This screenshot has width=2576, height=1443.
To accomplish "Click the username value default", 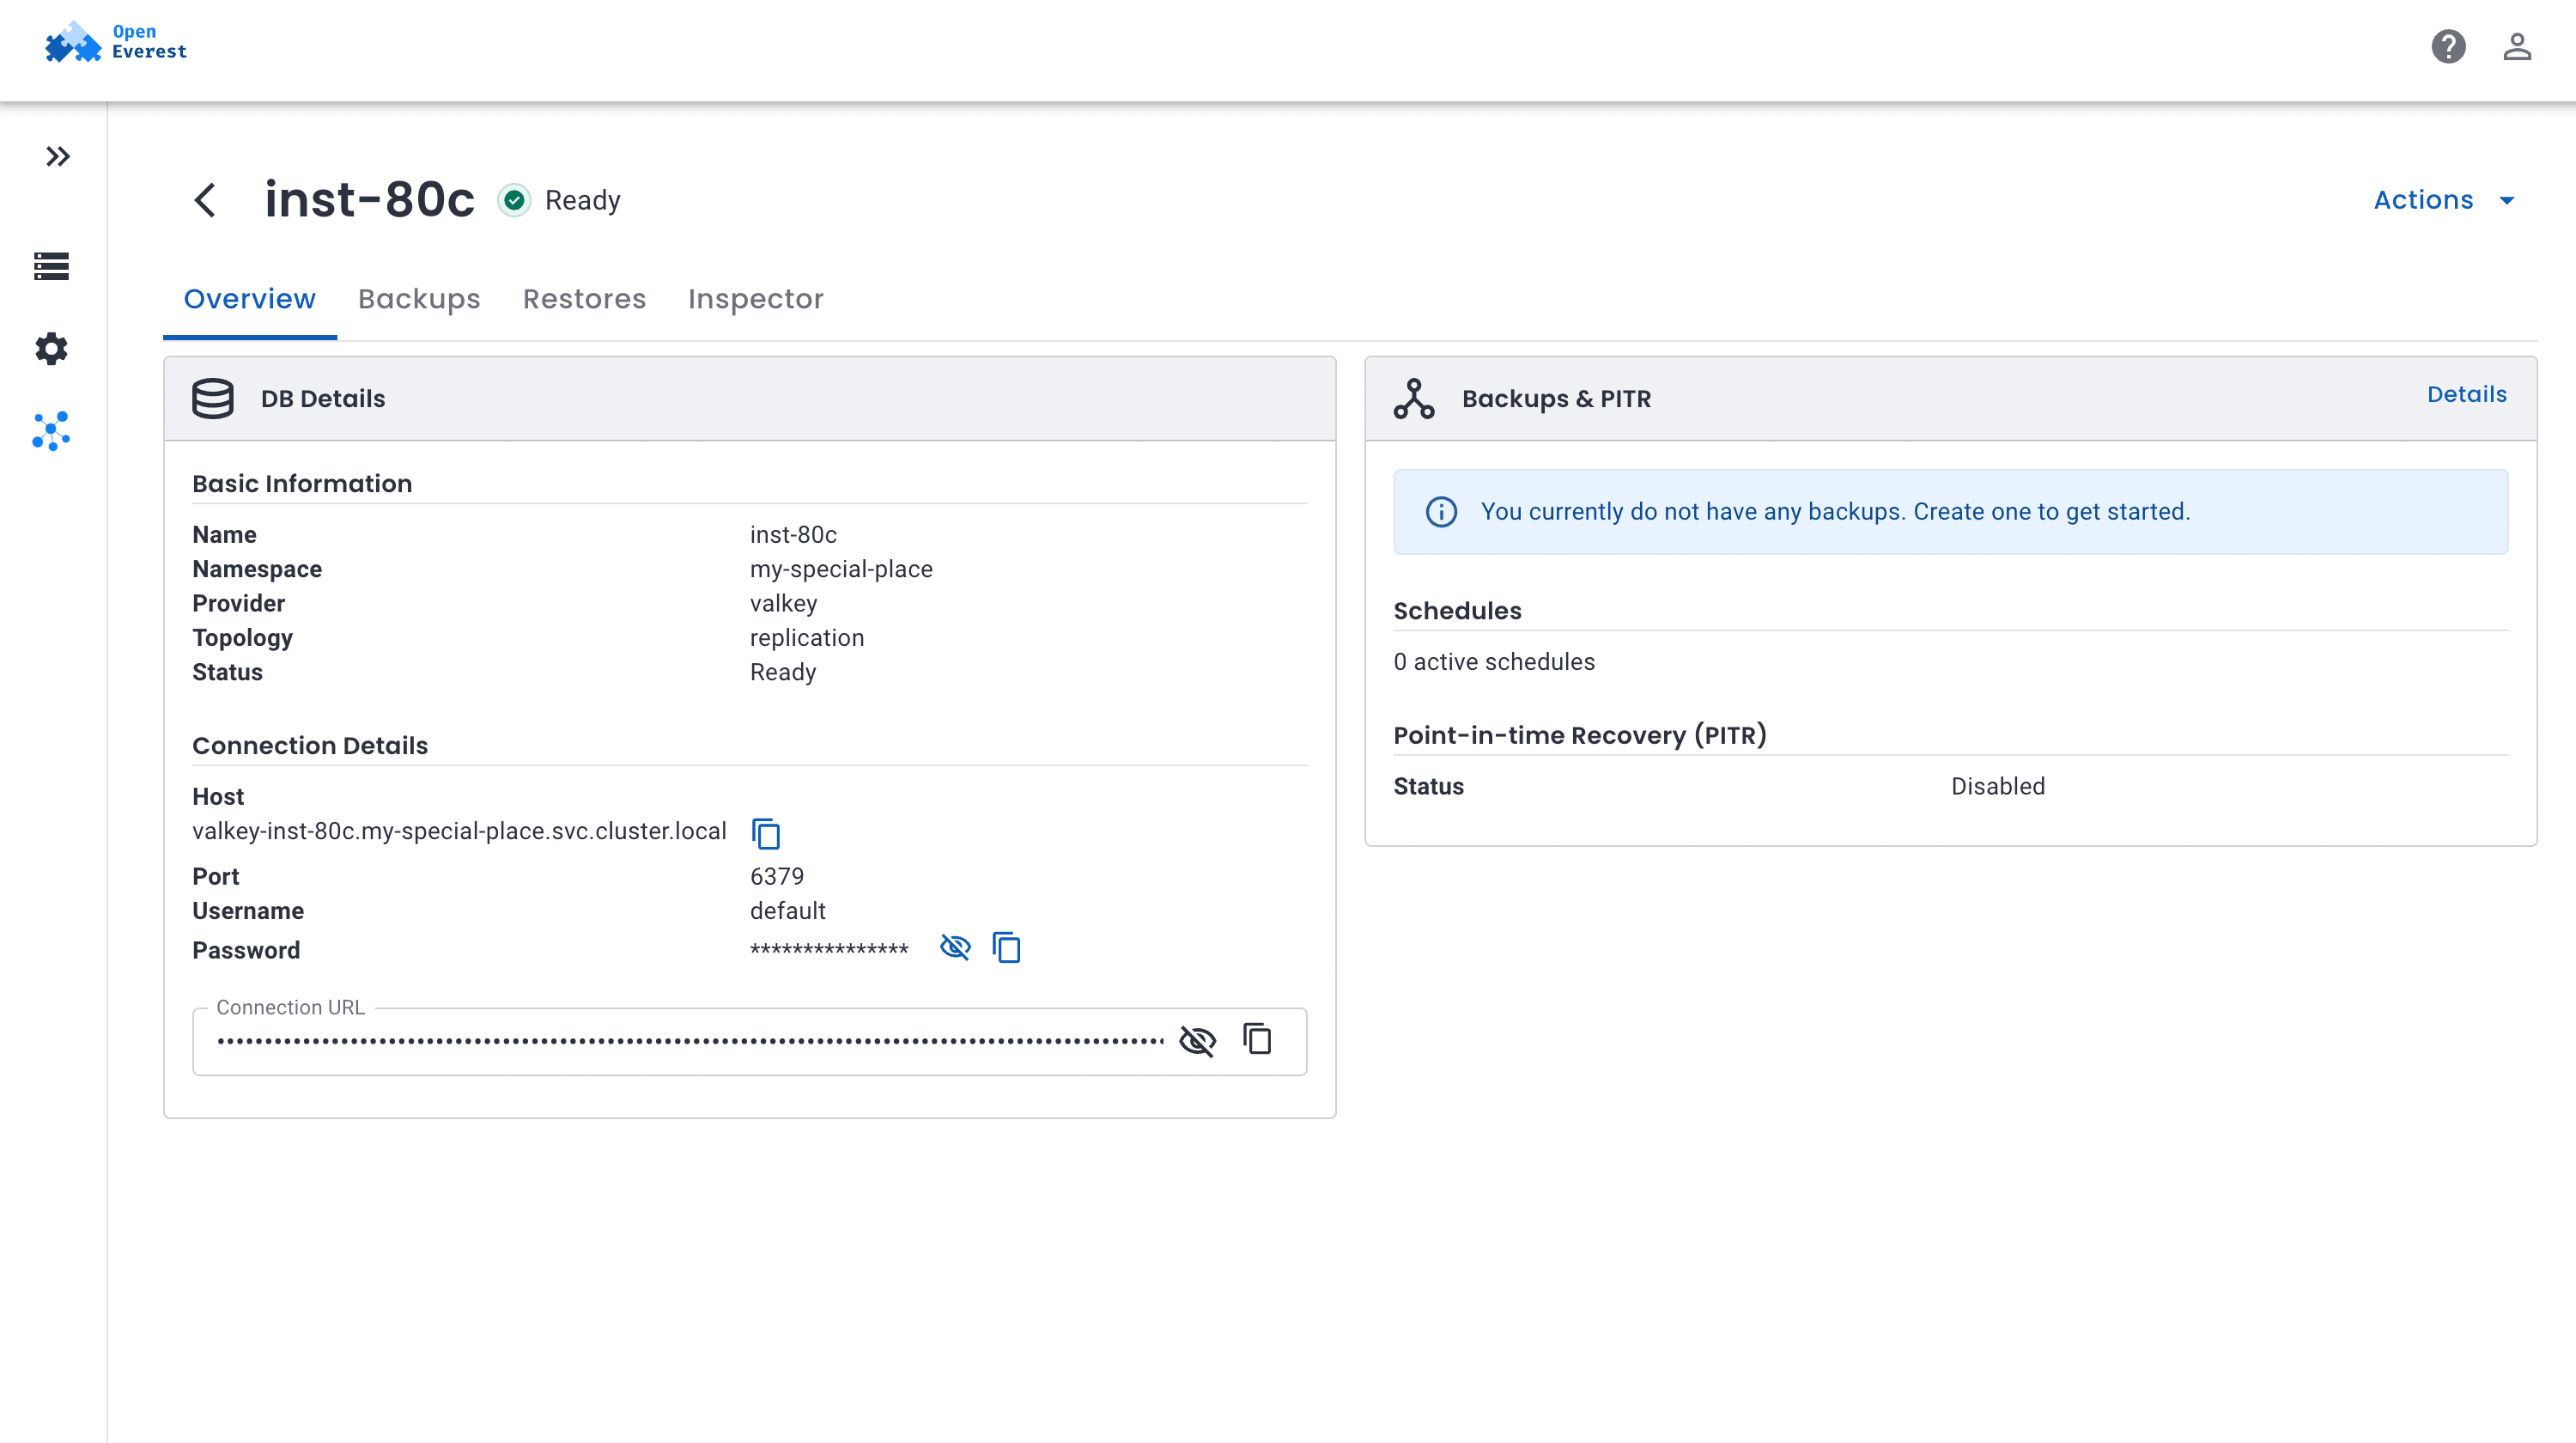I will pyautogui.click(x=787, y=911).
